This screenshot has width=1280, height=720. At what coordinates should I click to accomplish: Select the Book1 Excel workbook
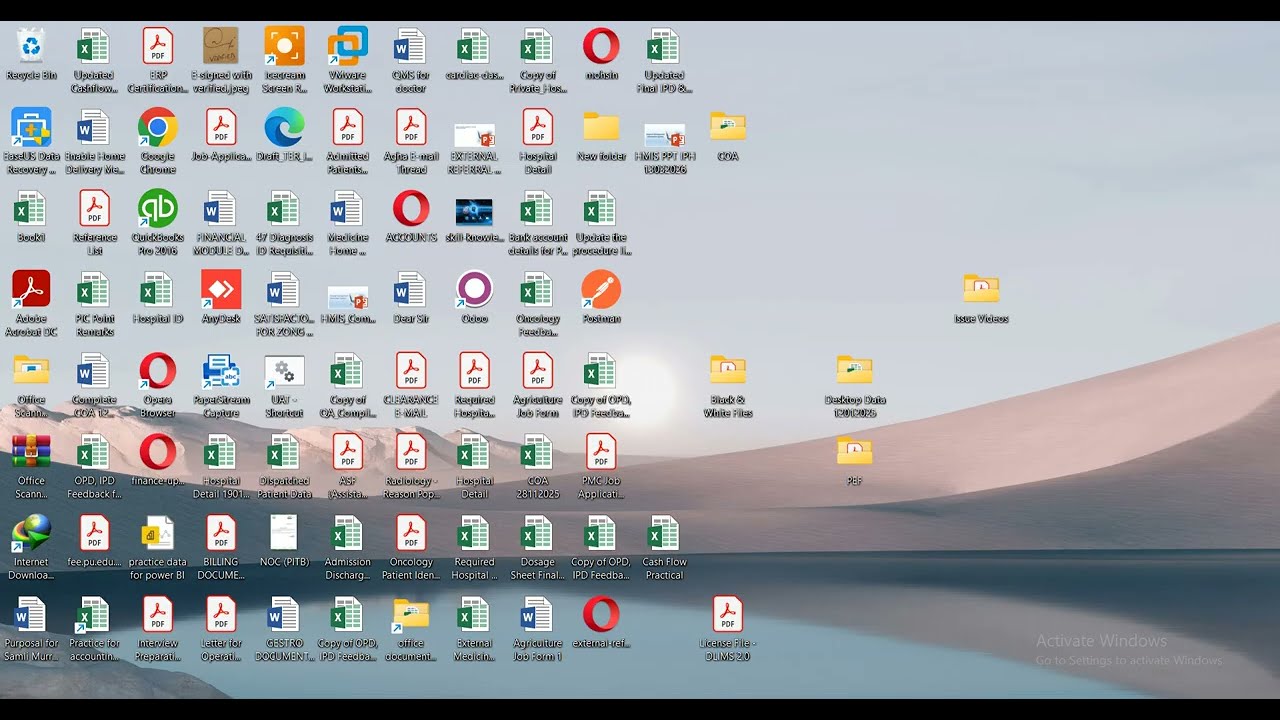coord(31,209)
